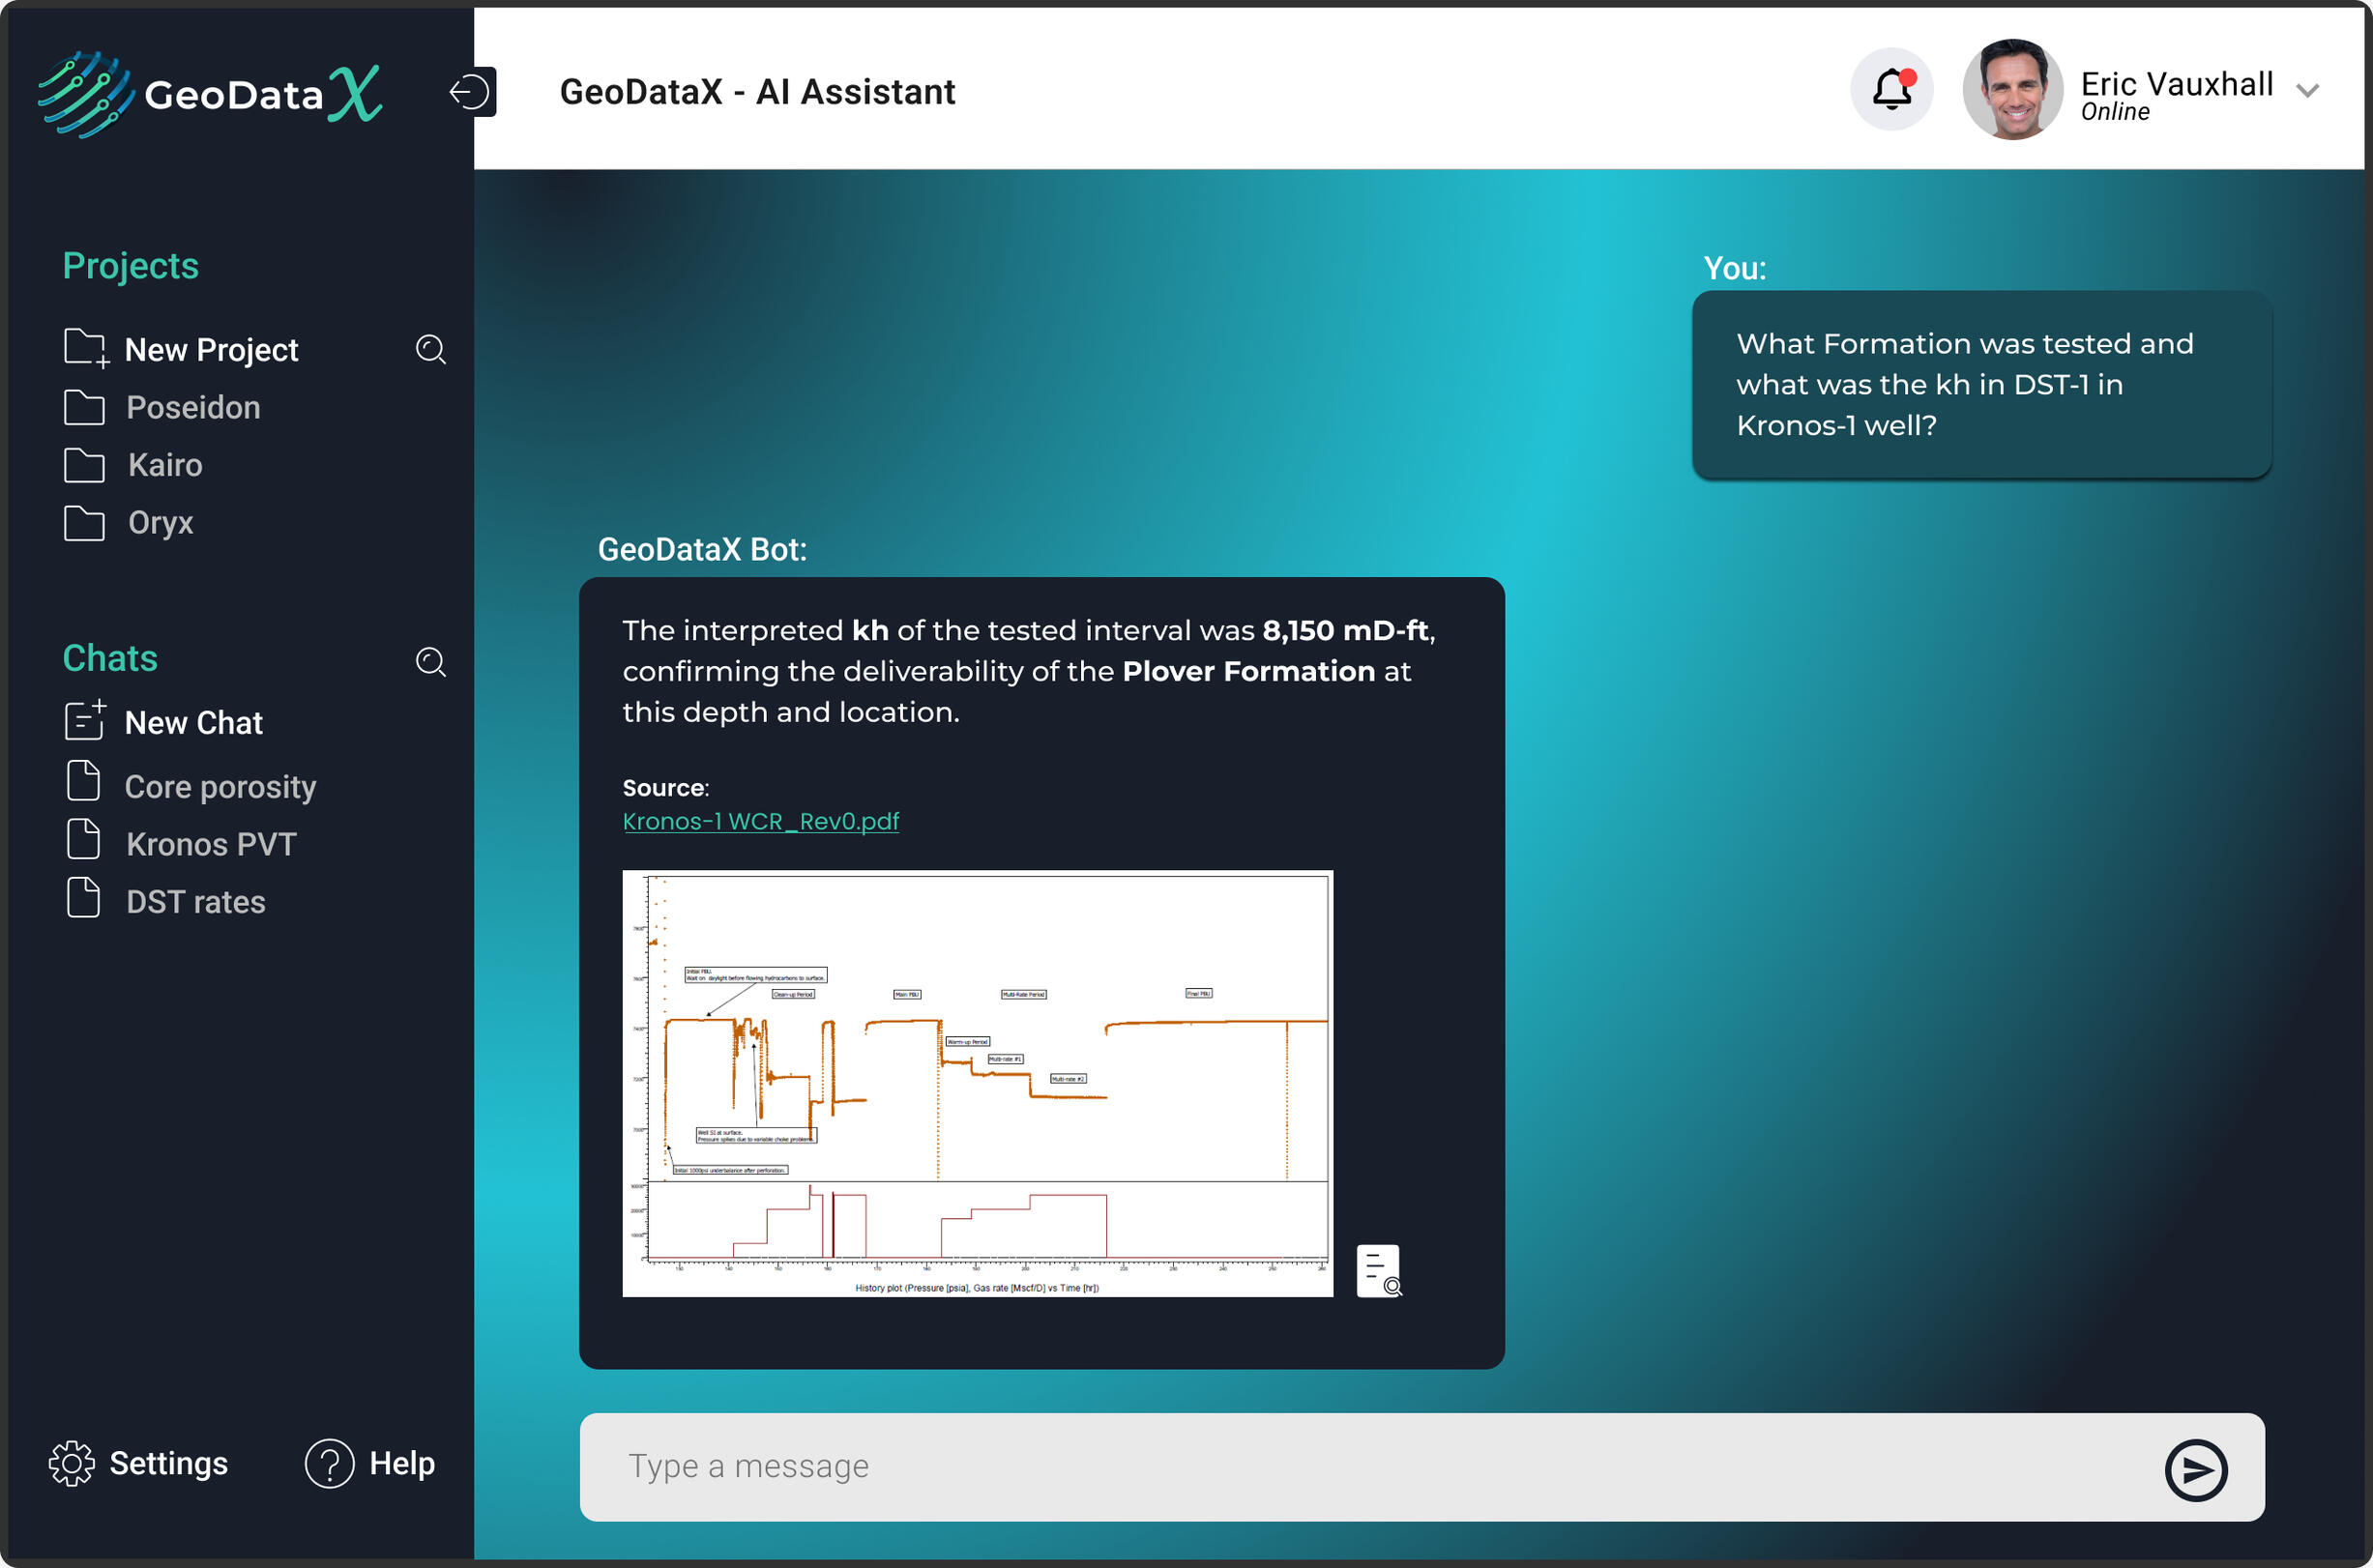This screenshot has width=2373, height=1568.
Task: Open the Kairo project
Action: click(165, 465)
